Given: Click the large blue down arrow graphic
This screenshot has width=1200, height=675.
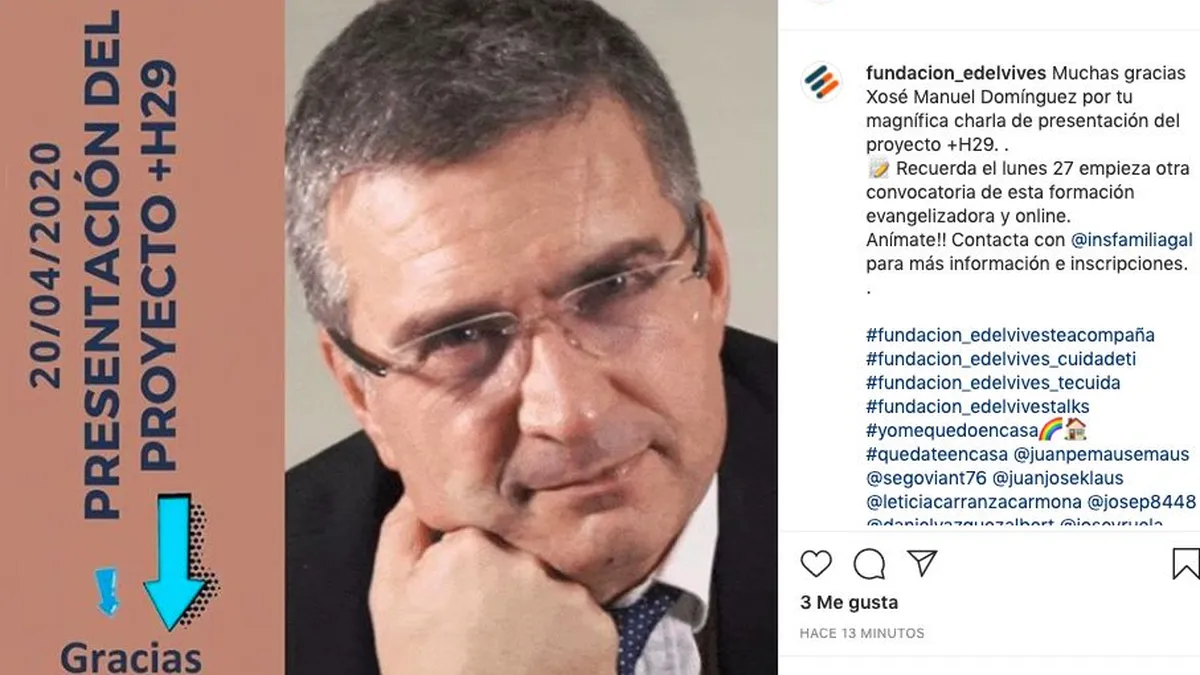Looking at the screenshot, I should pos(179,562).
